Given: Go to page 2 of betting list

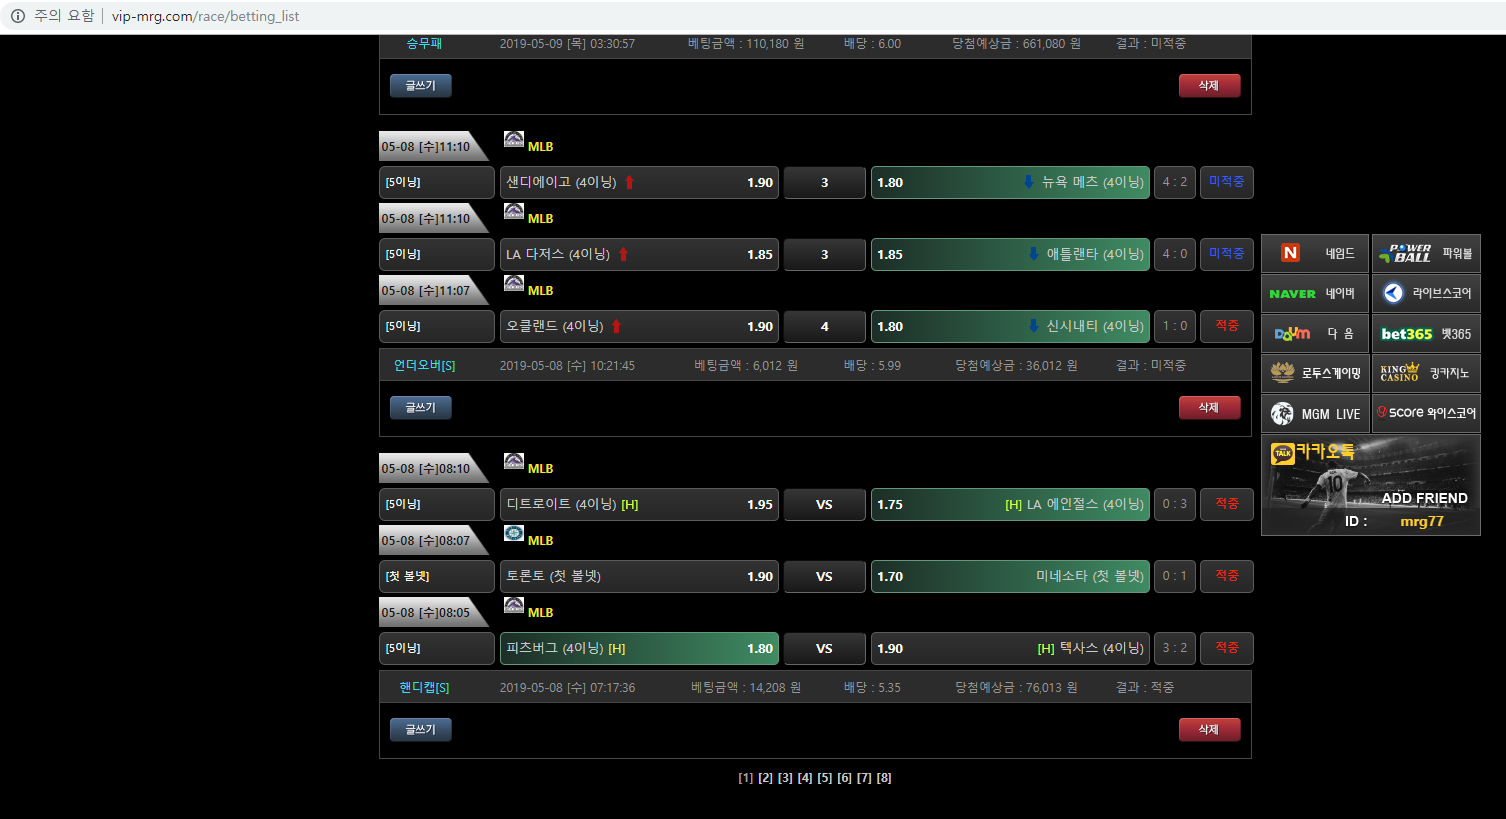Looking at the screenshot, I should coord(765,778).
